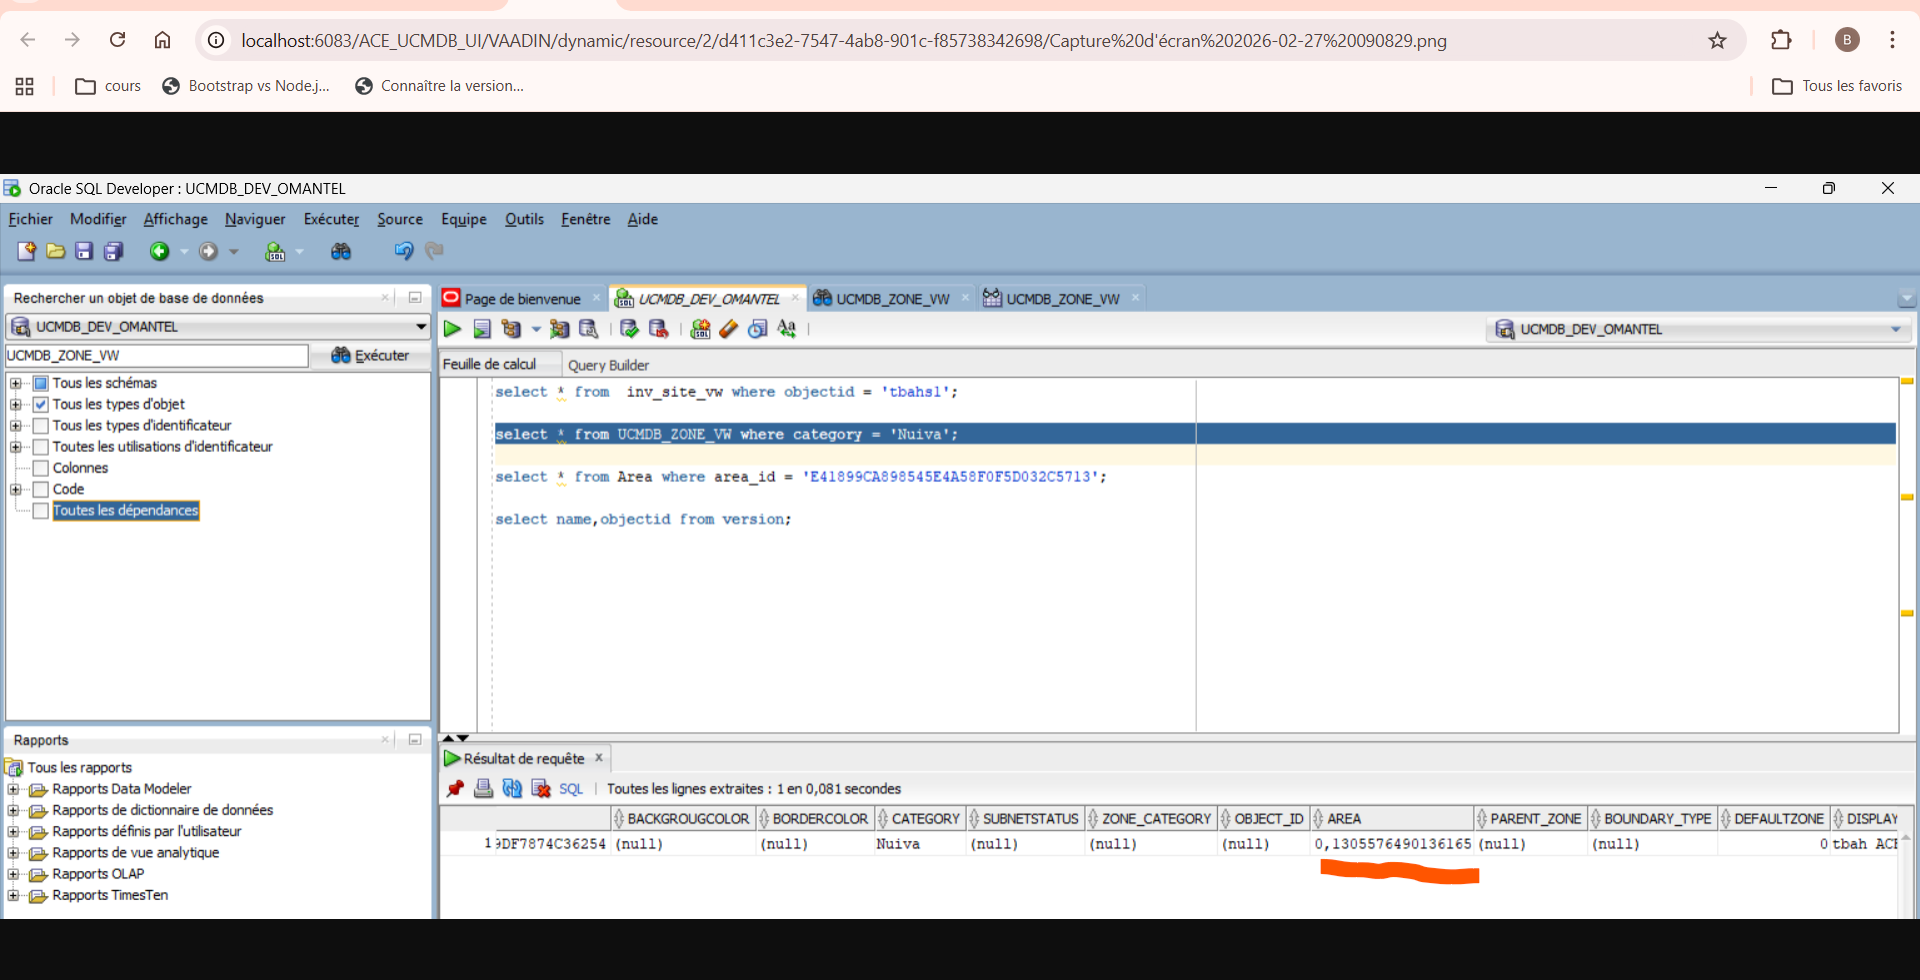The height and width of the screenshot is (980, 1920).
Task: Click the UCMDB_ZONE_VW search input field
Action: (x=156, y=356)
